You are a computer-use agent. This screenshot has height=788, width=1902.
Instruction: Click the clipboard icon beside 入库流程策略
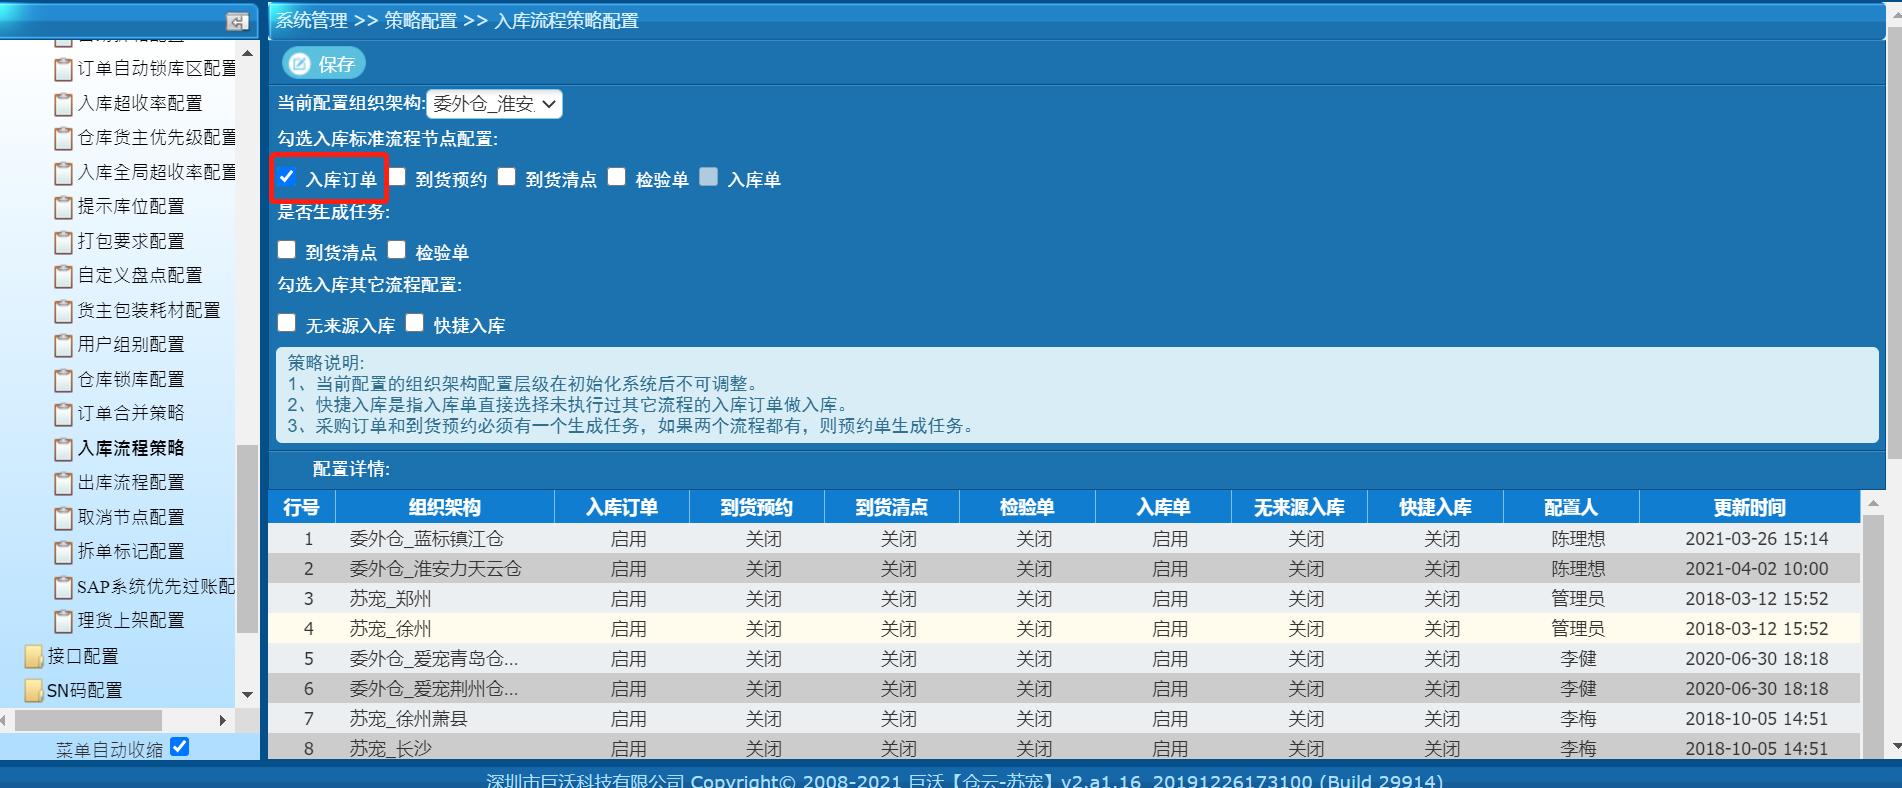[63, 449]
